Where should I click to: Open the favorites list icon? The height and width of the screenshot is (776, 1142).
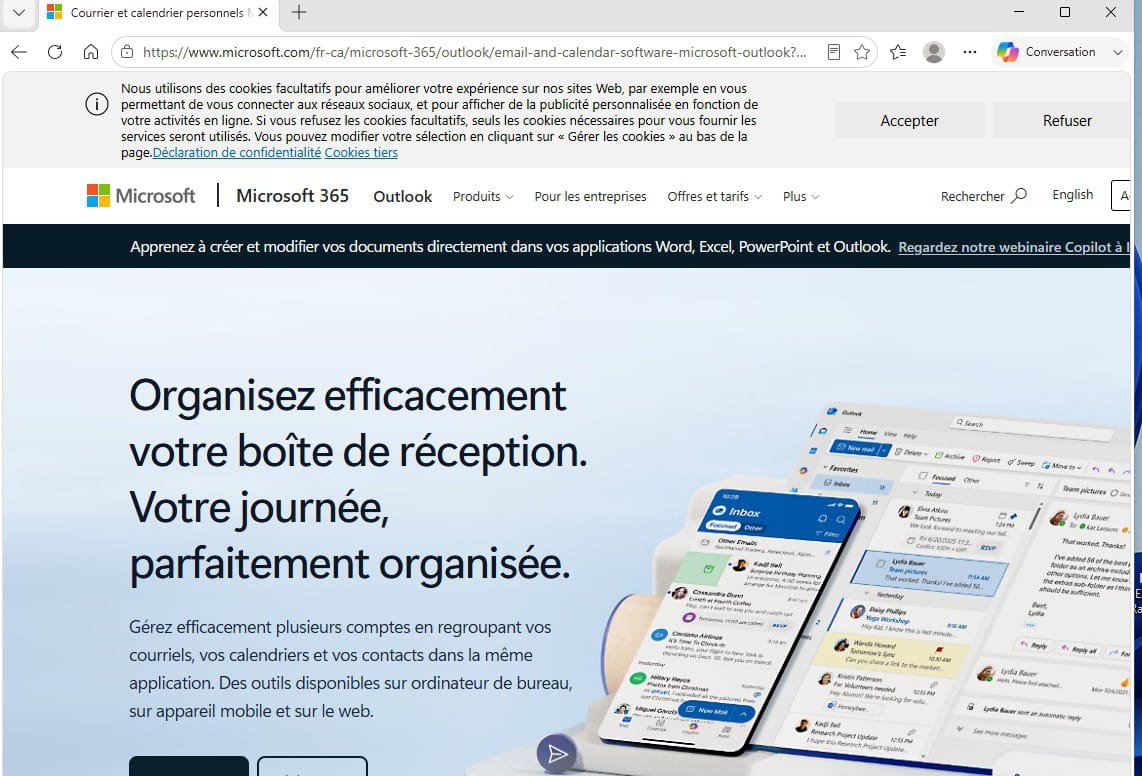898,52
